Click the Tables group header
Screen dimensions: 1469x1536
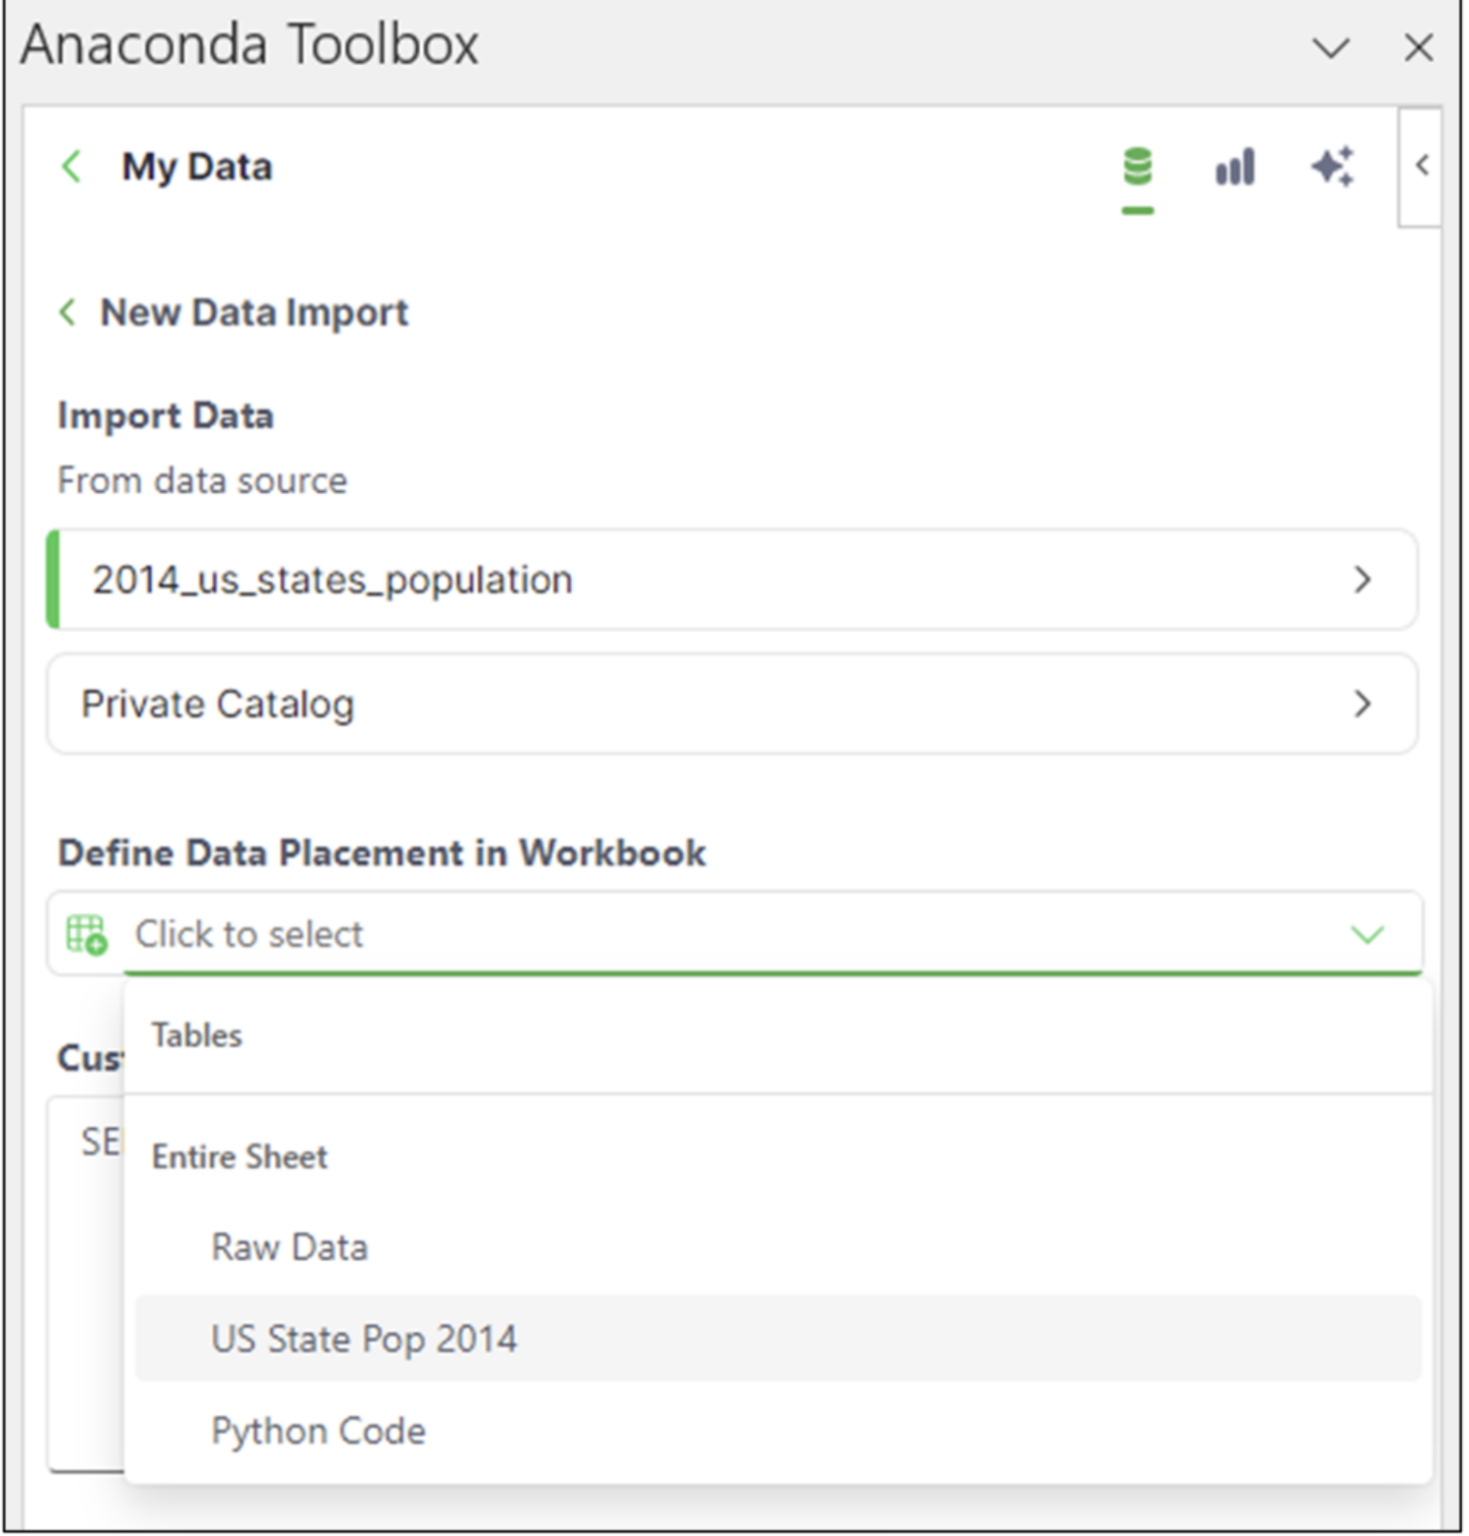[197, 1035]
